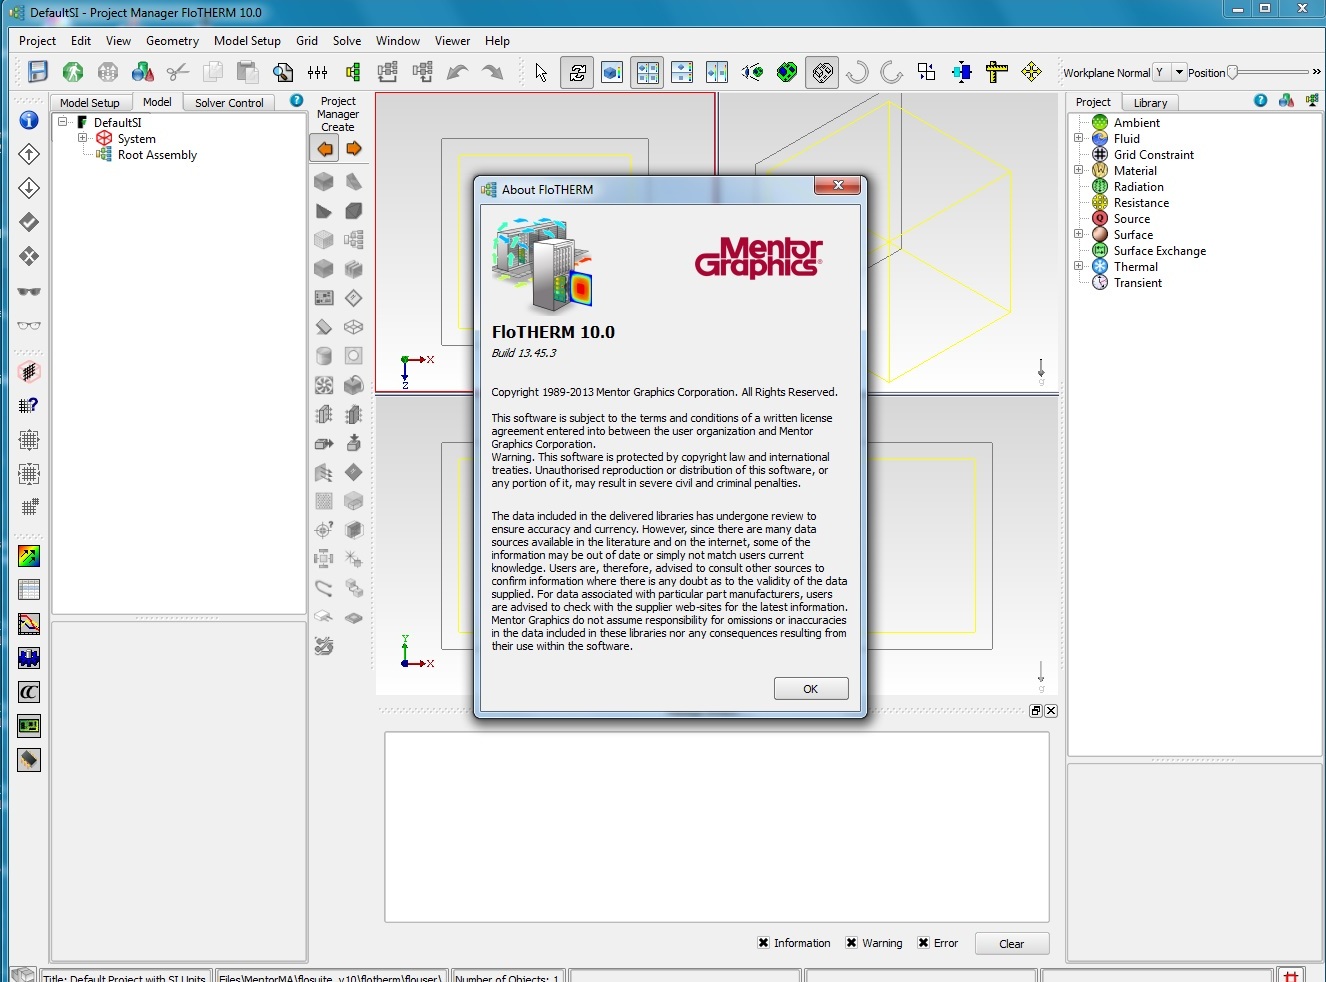Close the About FloTHERM dialog
Viewport: 1326px width, 982px height.
(838, 186)
